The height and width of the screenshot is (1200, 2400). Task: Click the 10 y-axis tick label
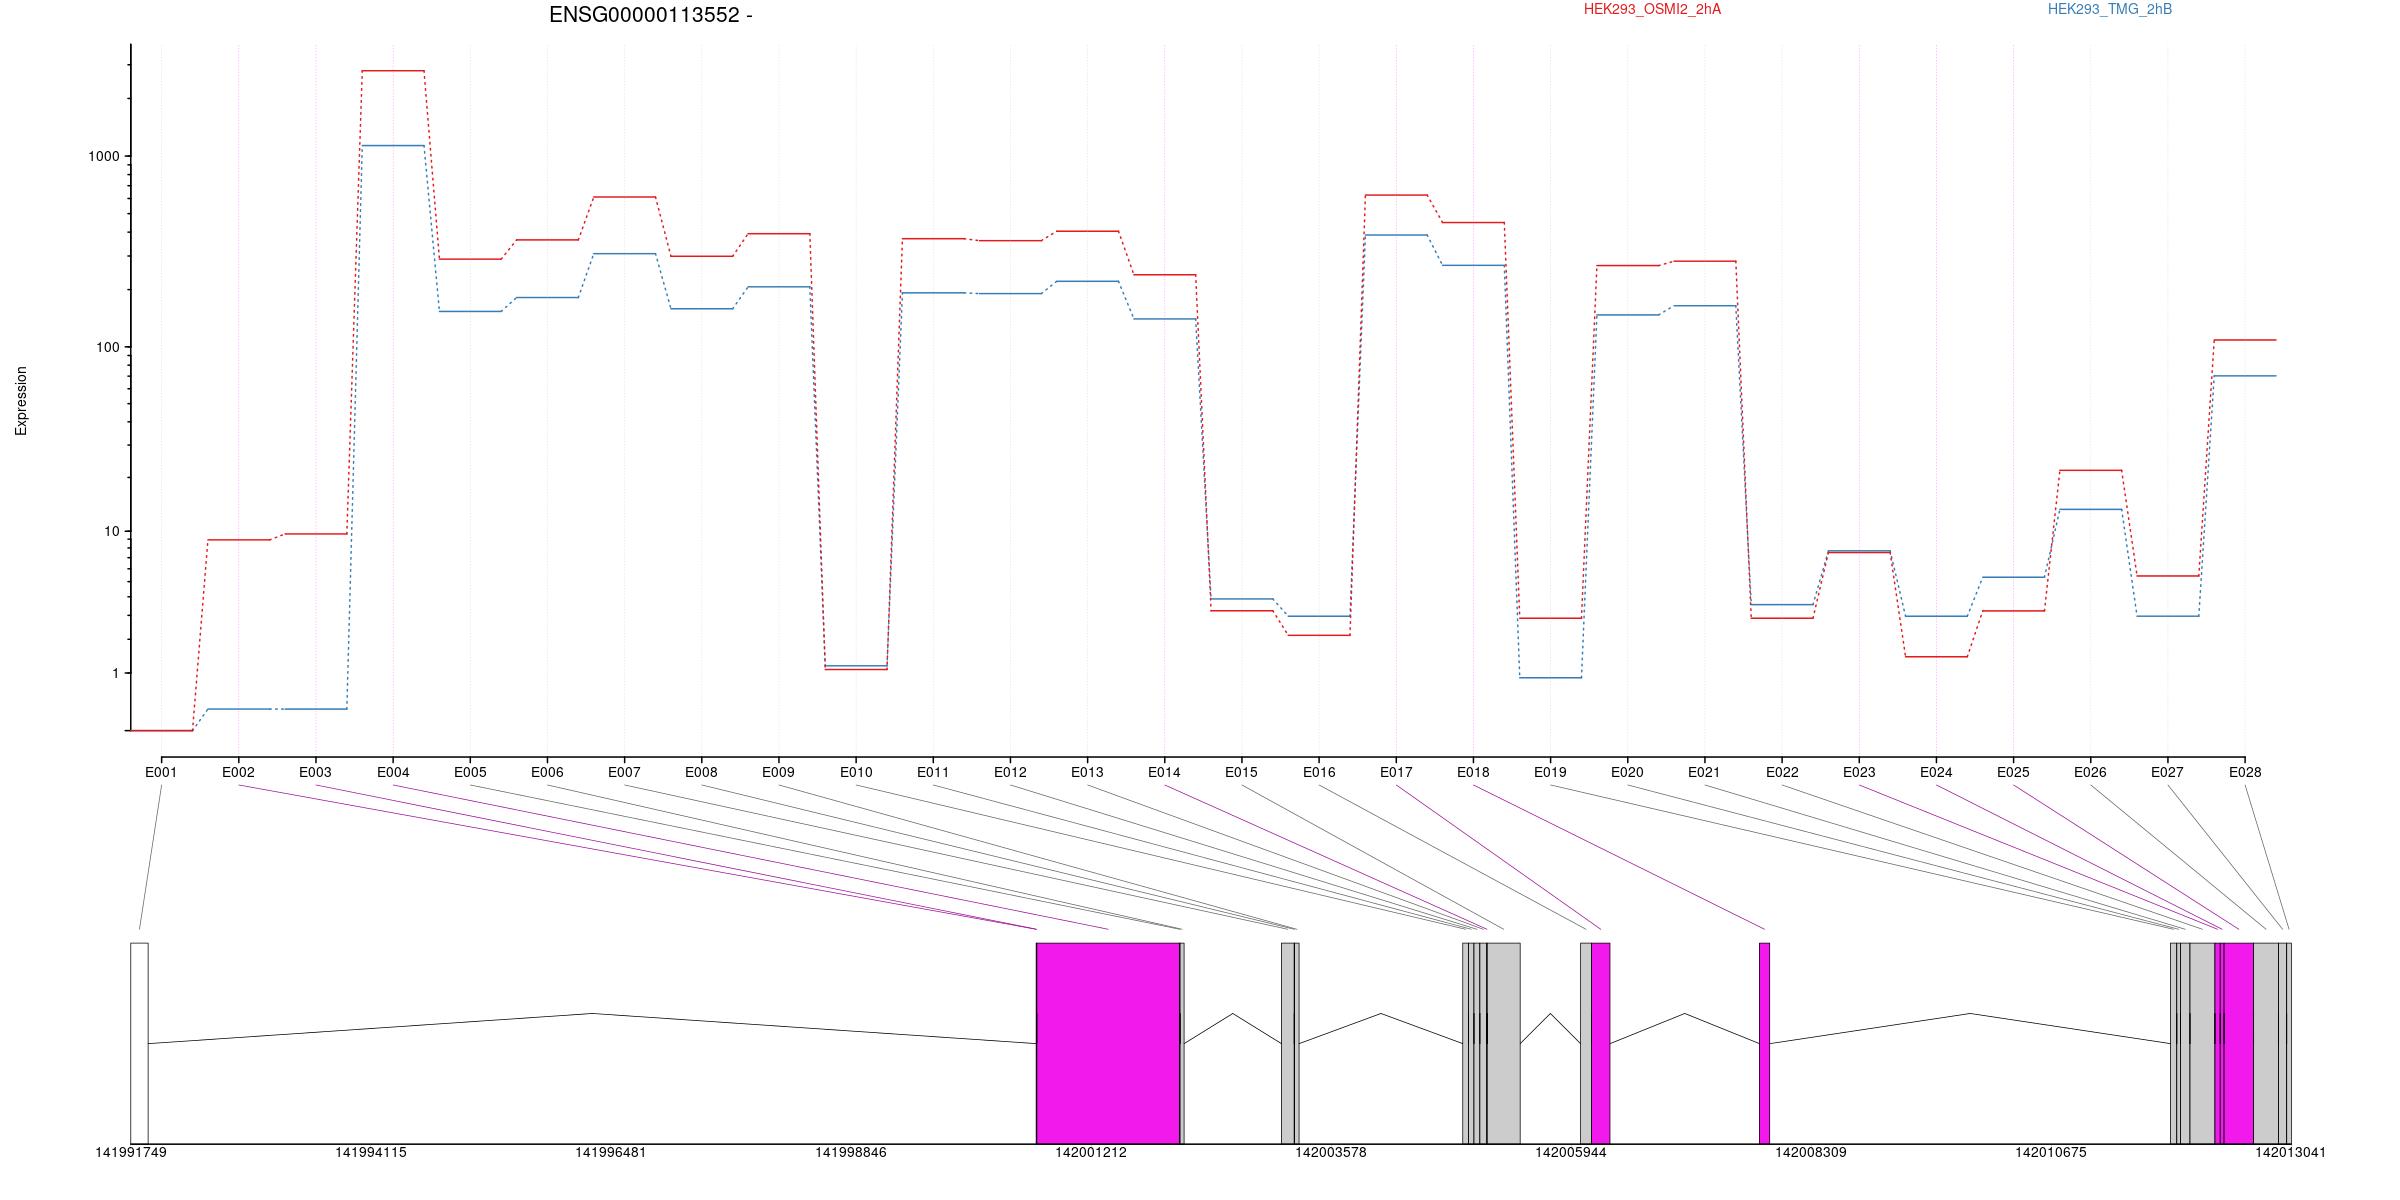pos(112,531)
